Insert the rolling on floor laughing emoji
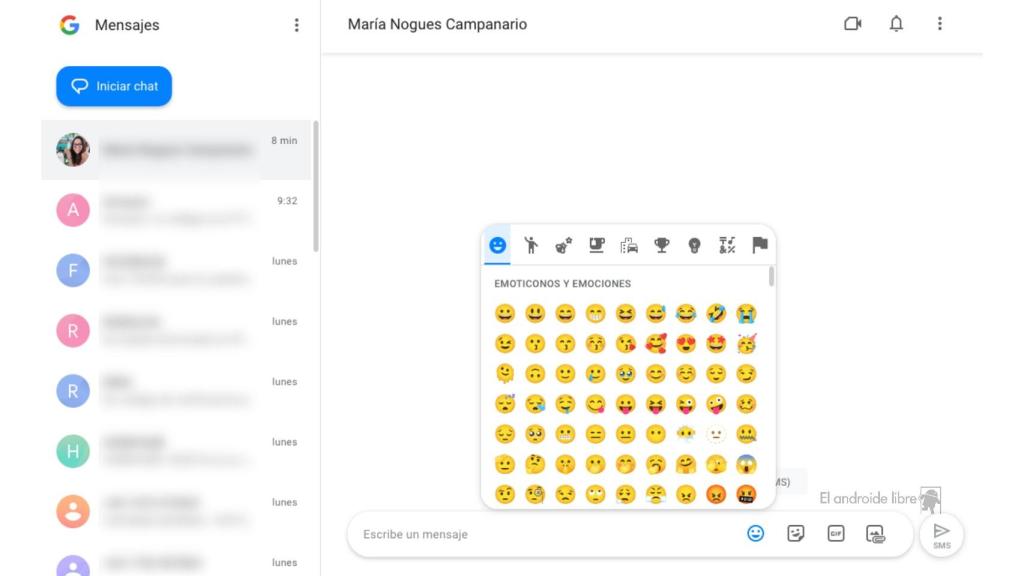The image size is (1024, 576). click(716, 313)
